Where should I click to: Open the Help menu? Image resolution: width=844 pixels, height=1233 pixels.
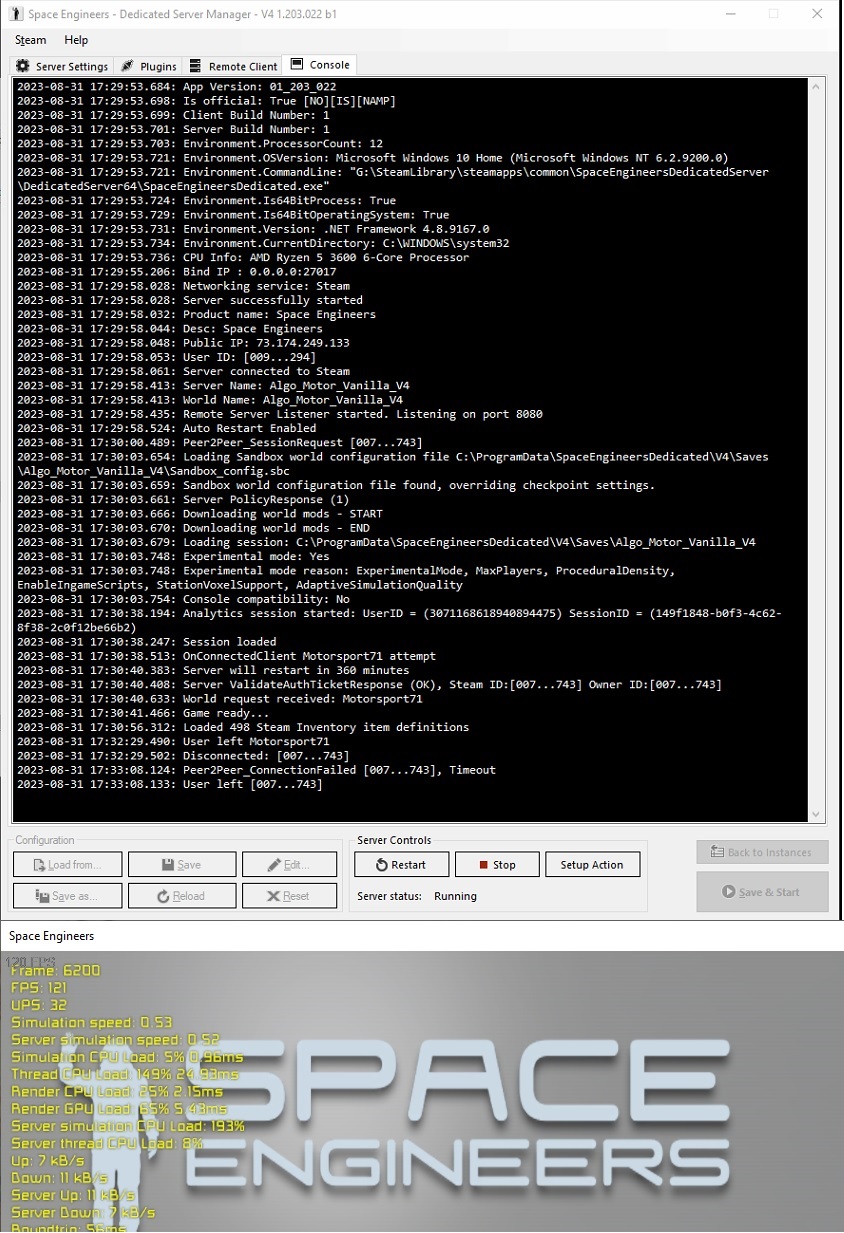point(76,40)
